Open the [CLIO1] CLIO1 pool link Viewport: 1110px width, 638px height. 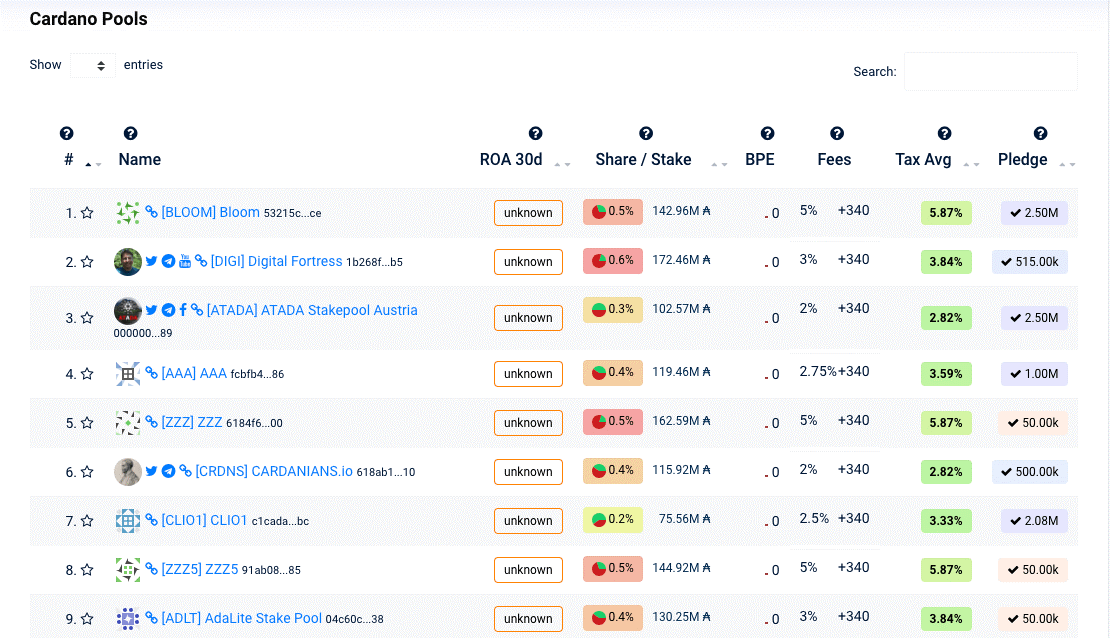204,520
